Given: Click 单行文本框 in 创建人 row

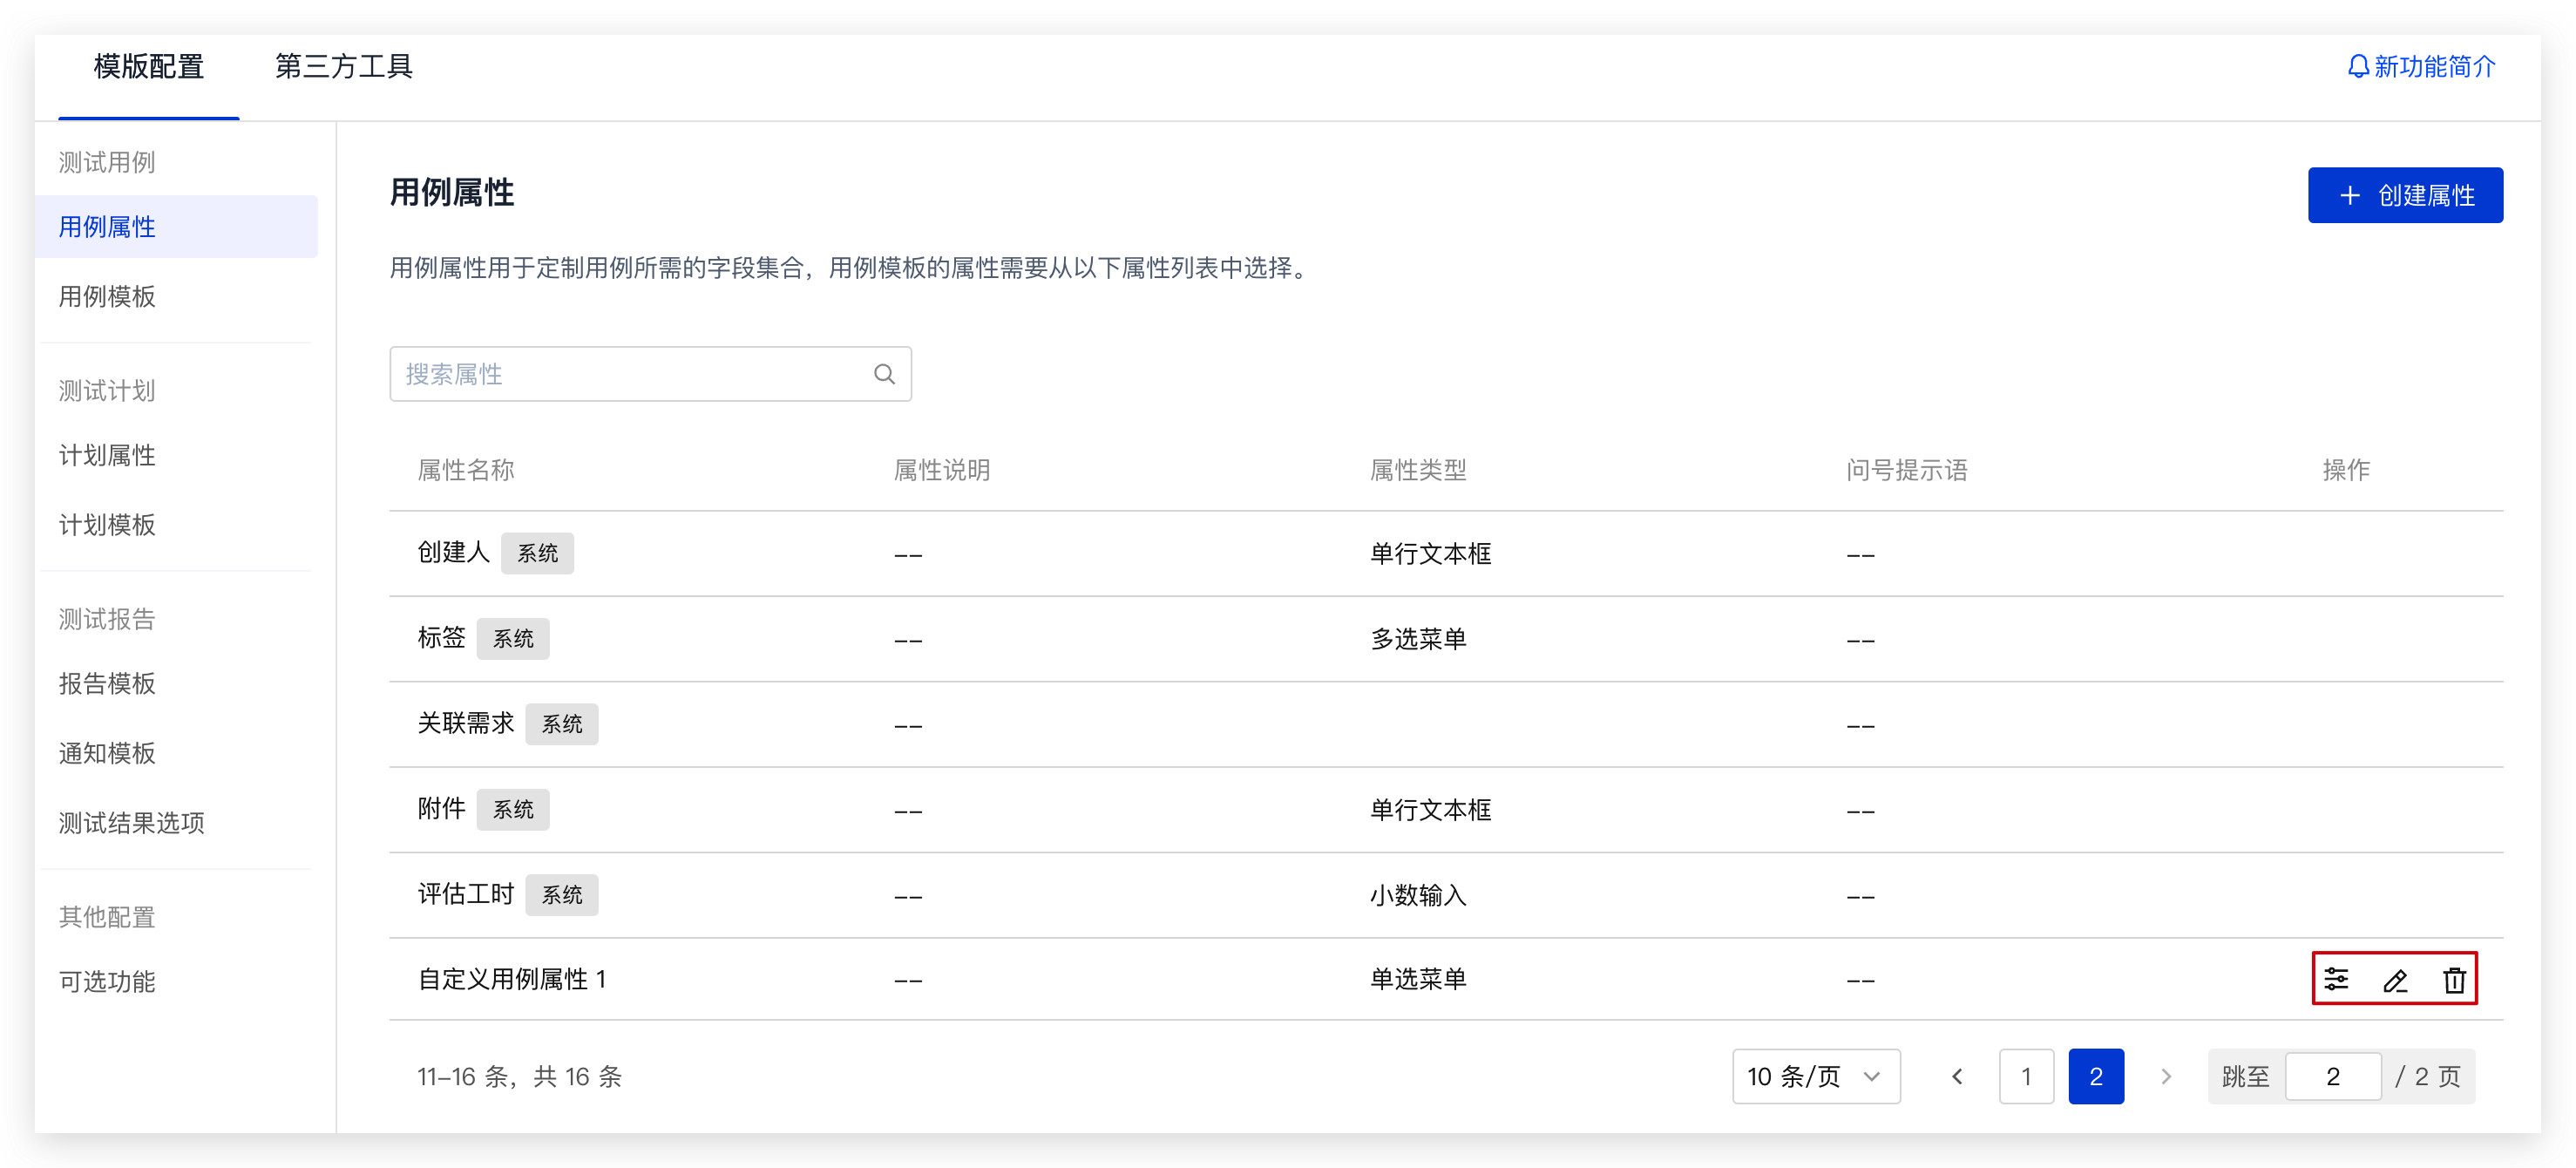Looking at the screenshot, I should 1430,553.
